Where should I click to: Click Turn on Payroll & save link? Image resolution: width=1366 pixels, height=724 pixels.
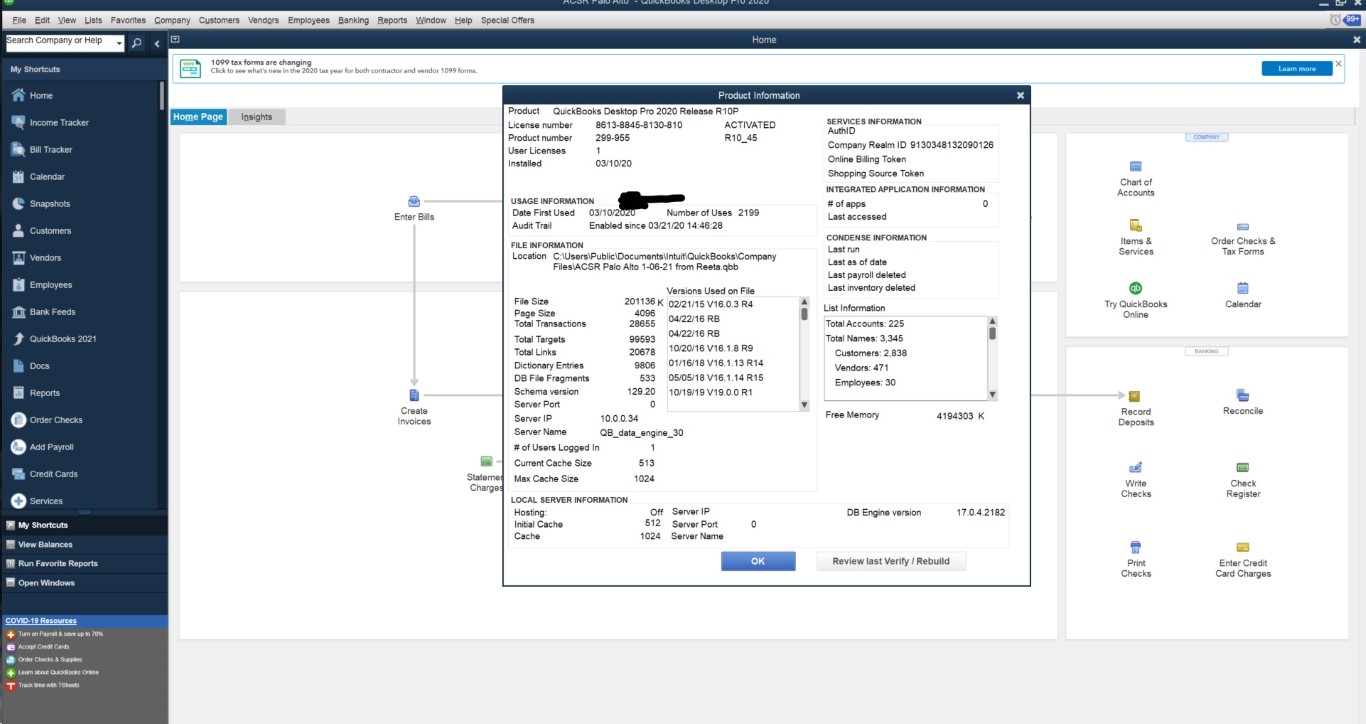60,634
